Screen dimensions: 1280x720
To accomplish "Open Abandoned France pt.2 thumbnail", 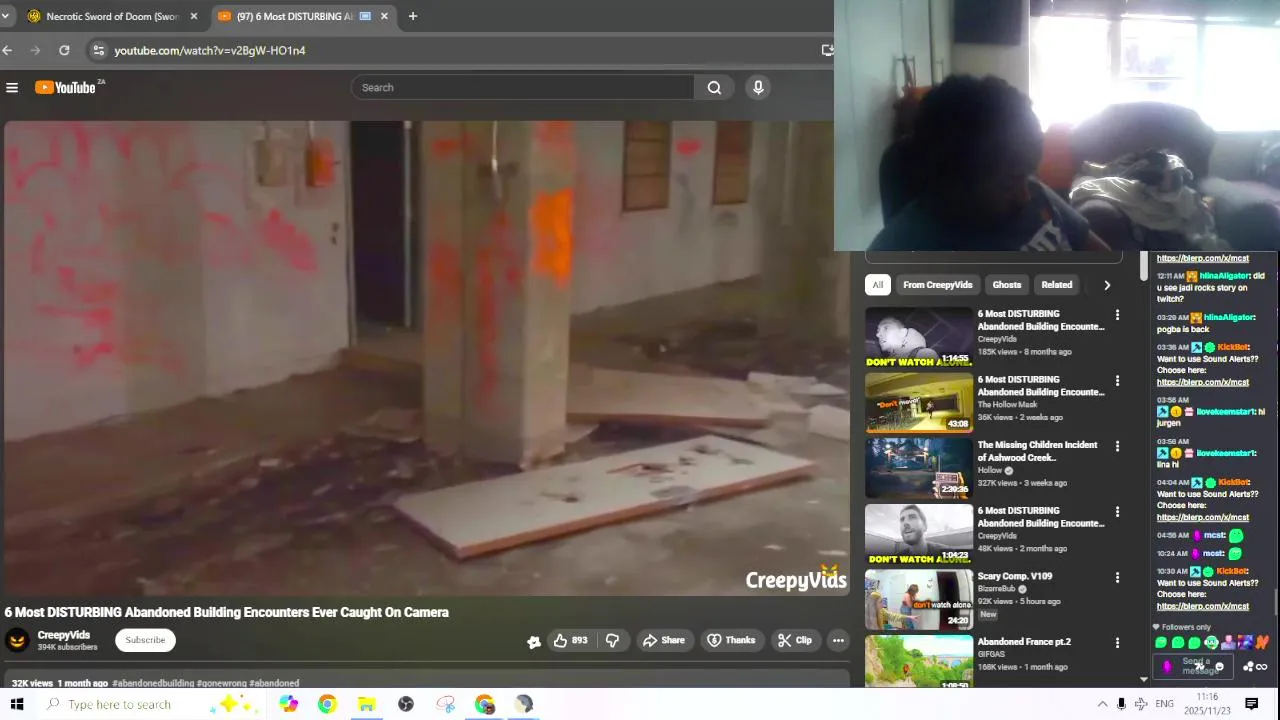I will click(918, 661).
